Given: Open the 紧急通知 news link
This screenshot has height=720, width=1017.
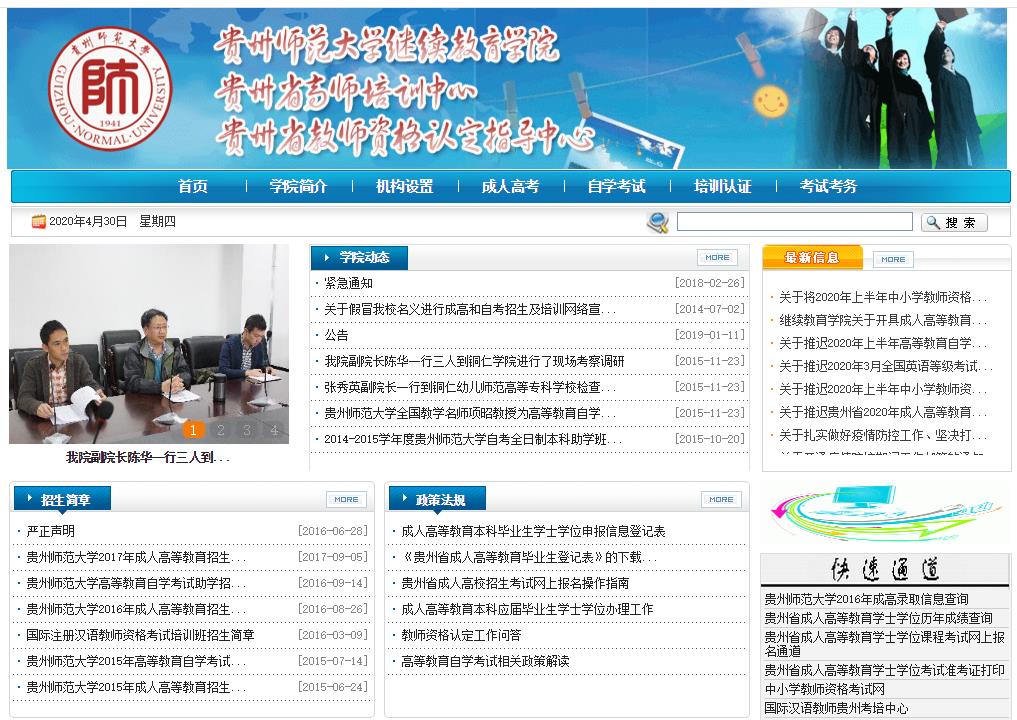Looking at the screenshot, I should click(x=348, y=283).
